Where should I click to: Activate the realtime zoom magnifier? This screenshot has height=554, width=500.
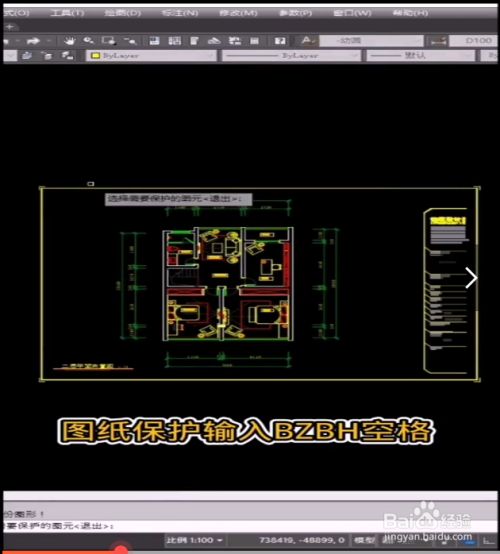[x=88, y=41]
